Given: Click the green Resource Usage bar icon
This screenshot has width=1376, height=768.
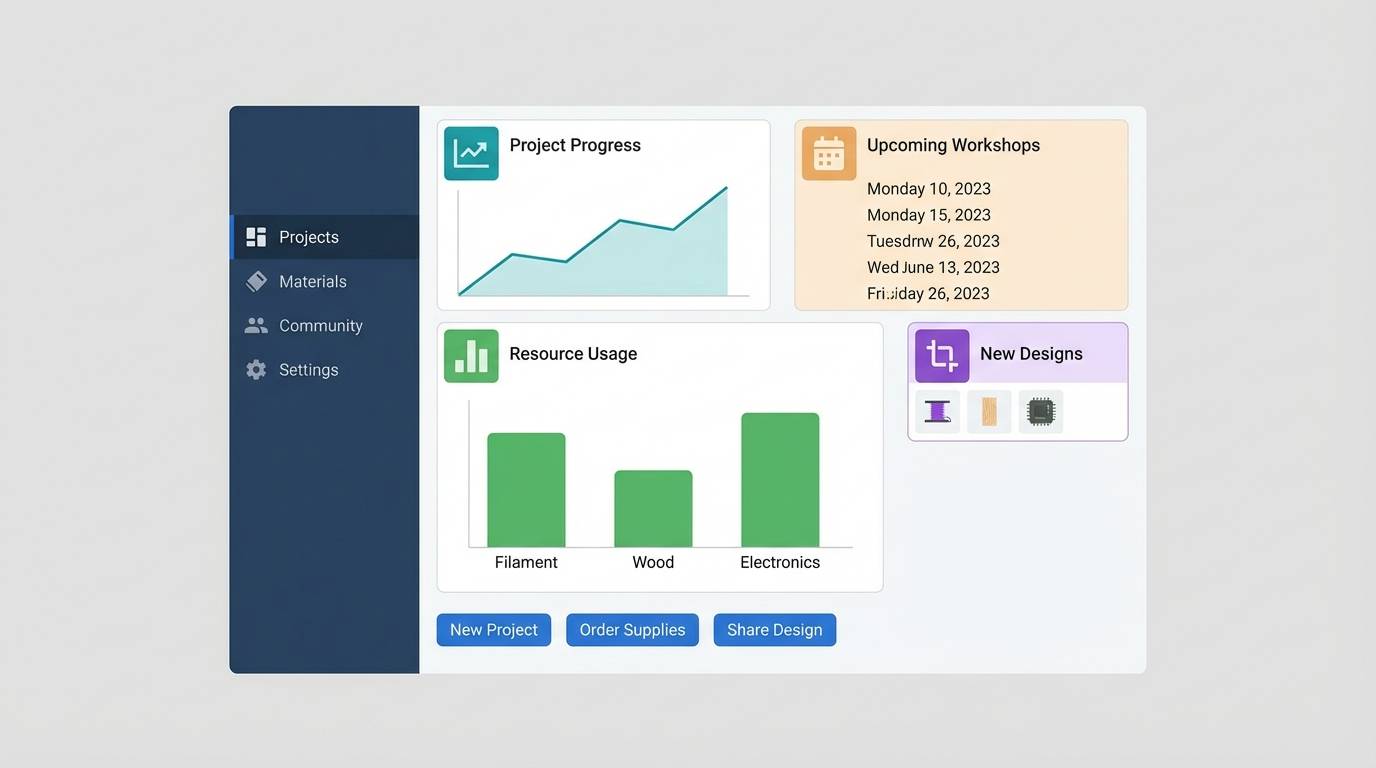Looking at the screenshot, I should [x=470, y=355].
